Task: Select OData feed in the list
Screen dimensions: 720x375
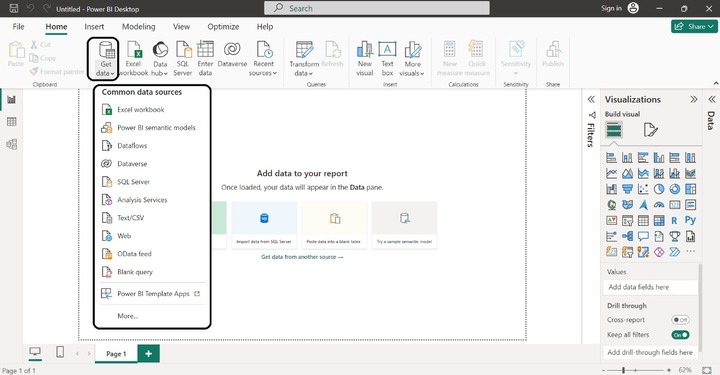Action: click(x=152, y=254)
